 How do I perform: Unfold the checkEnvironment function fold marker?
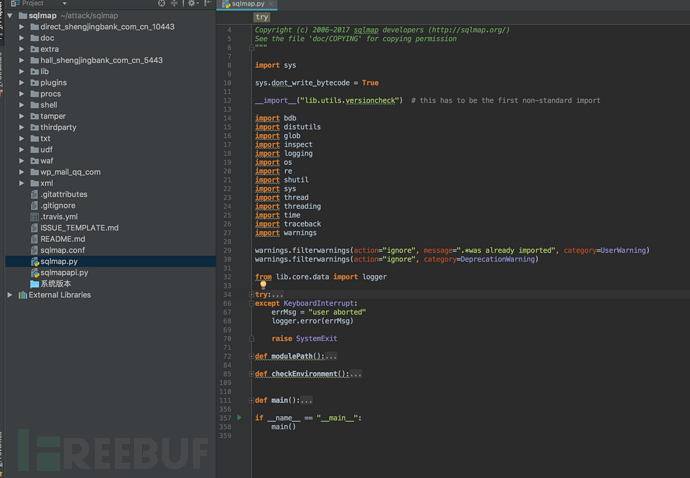pos(251,374)
